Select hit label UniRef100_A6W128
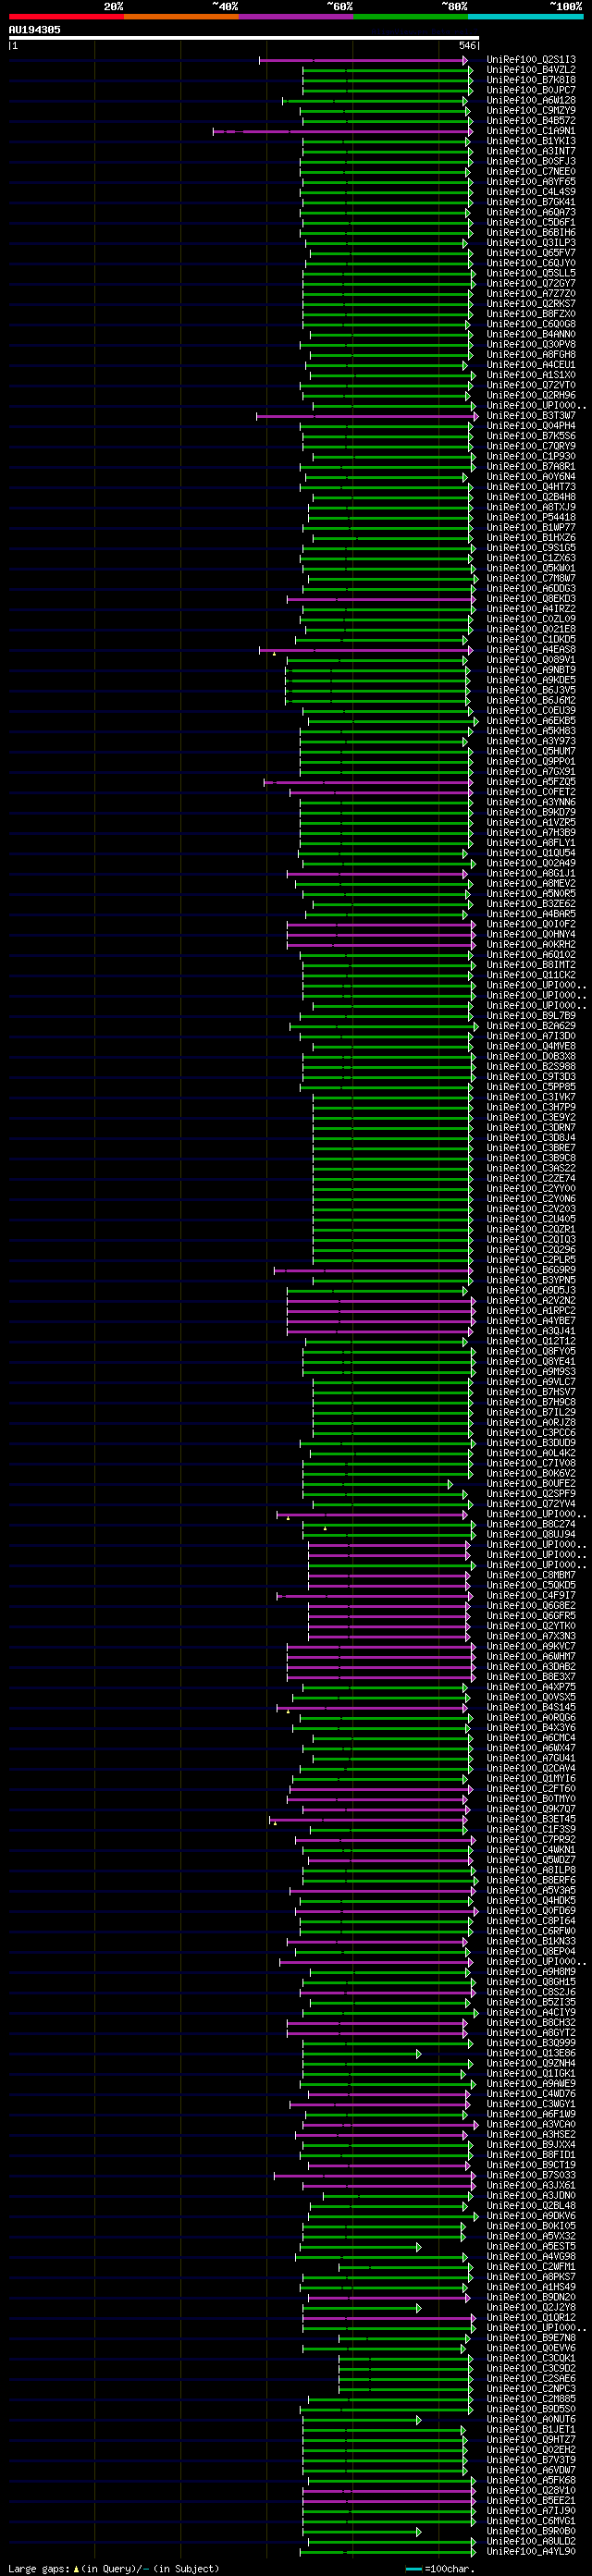Image resolution: width=592 pixels, height=2576 pixels. (531, 101)
